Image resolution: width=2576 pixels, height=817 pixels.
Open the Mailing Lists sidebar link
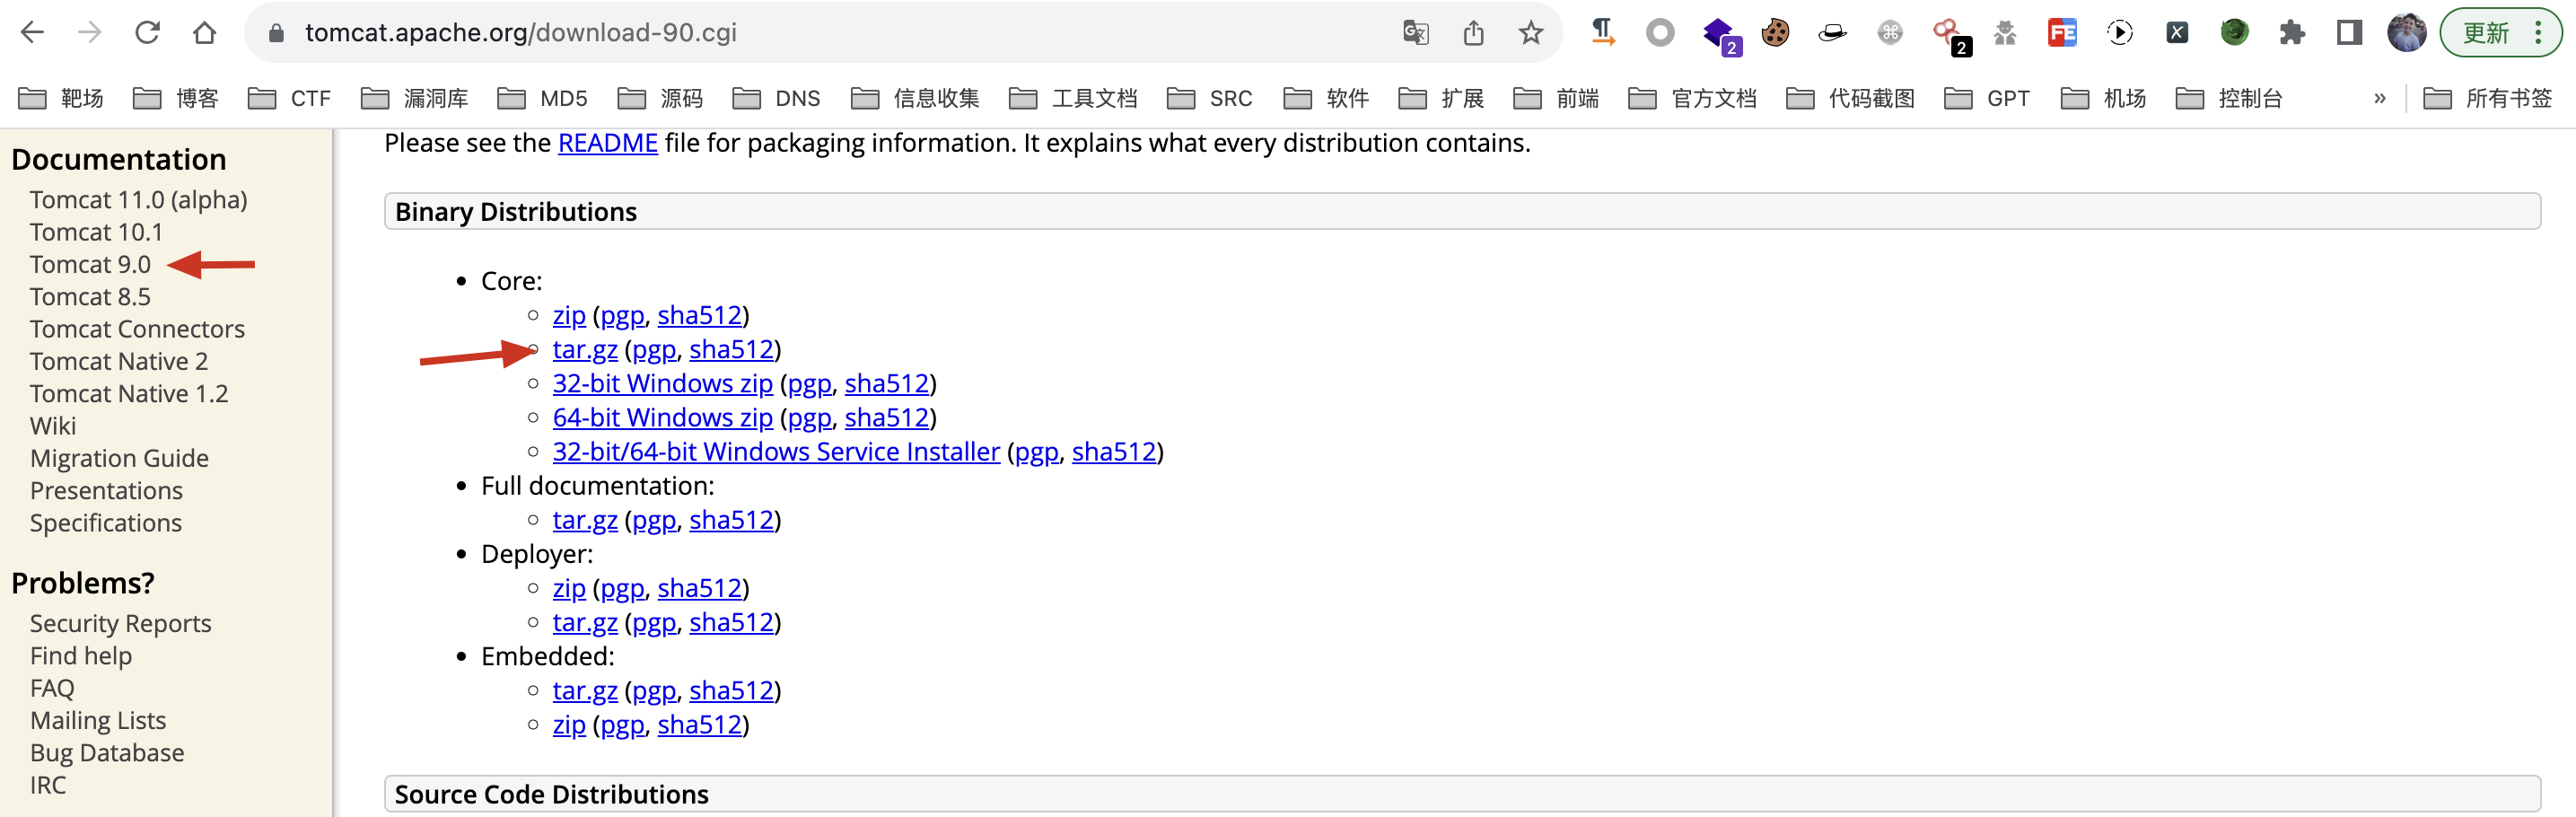(x=98, y=721)
